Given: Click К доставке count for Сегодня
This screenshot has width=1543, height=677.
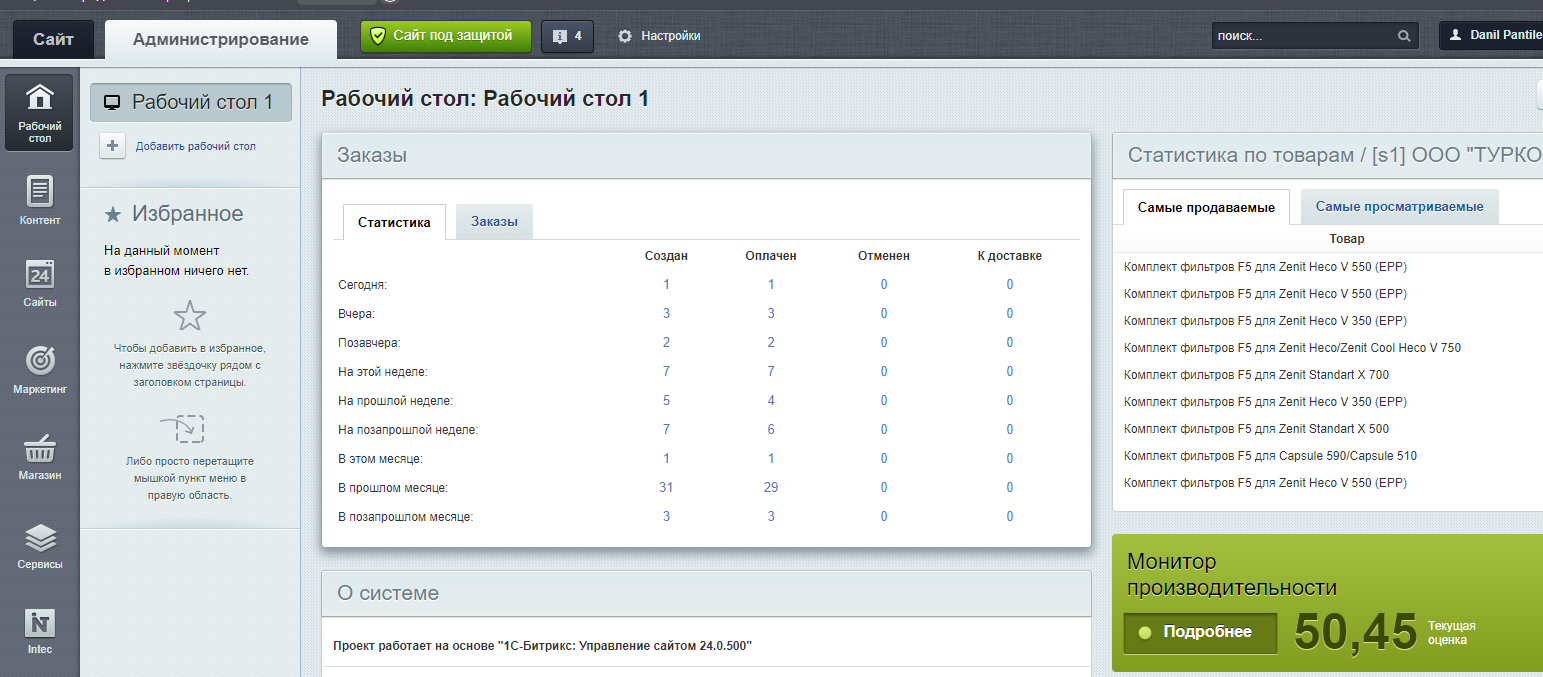Looking at the screenshot, I should click(1010, 284).
